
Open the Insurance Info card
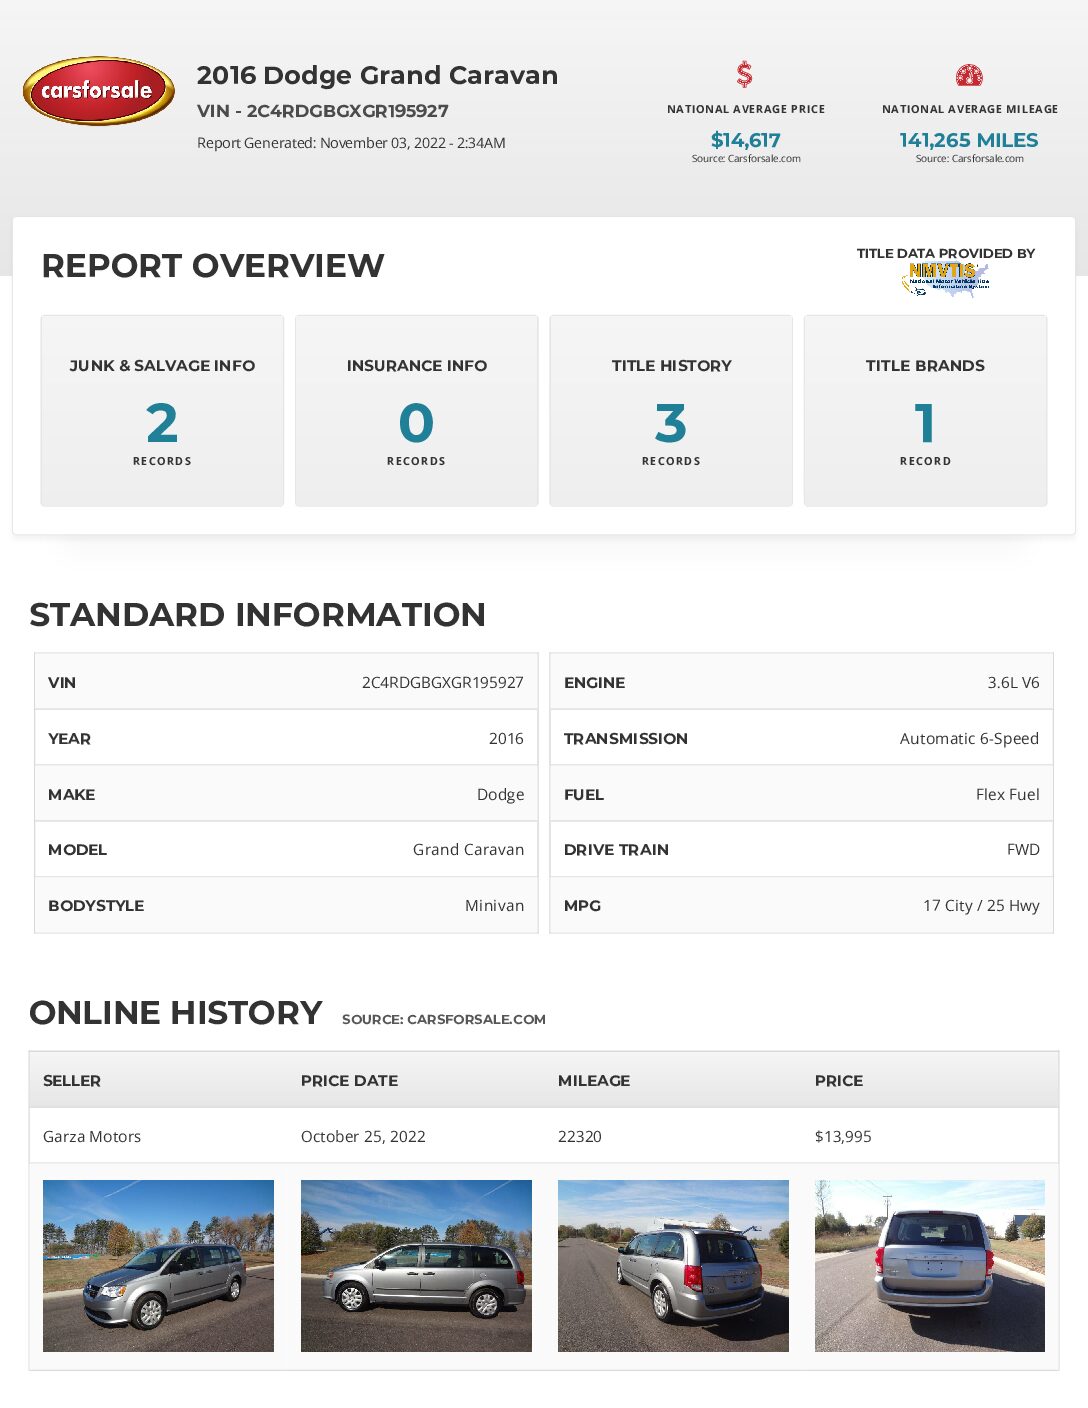tap(417, 411)
